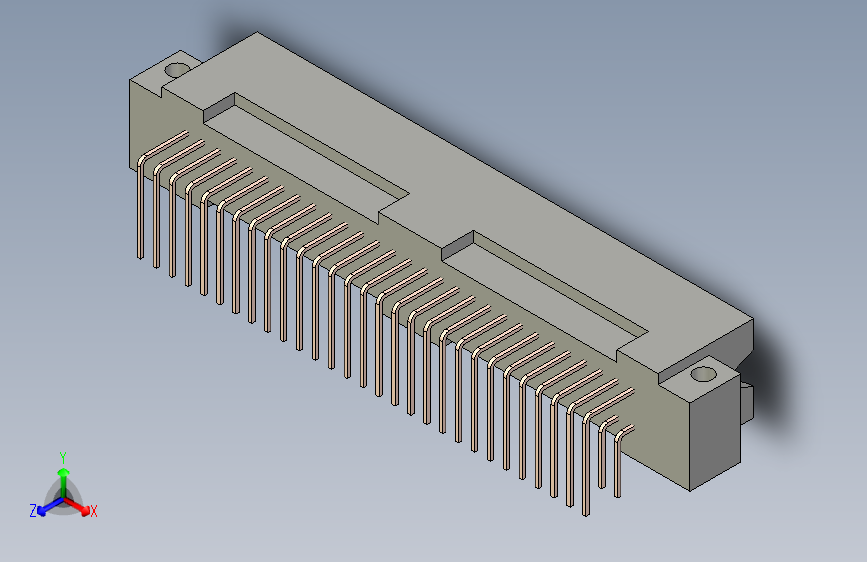Select the right mounting hole on the connector
The height and width of the screenshot is (562, 867).
click(703, 374)
